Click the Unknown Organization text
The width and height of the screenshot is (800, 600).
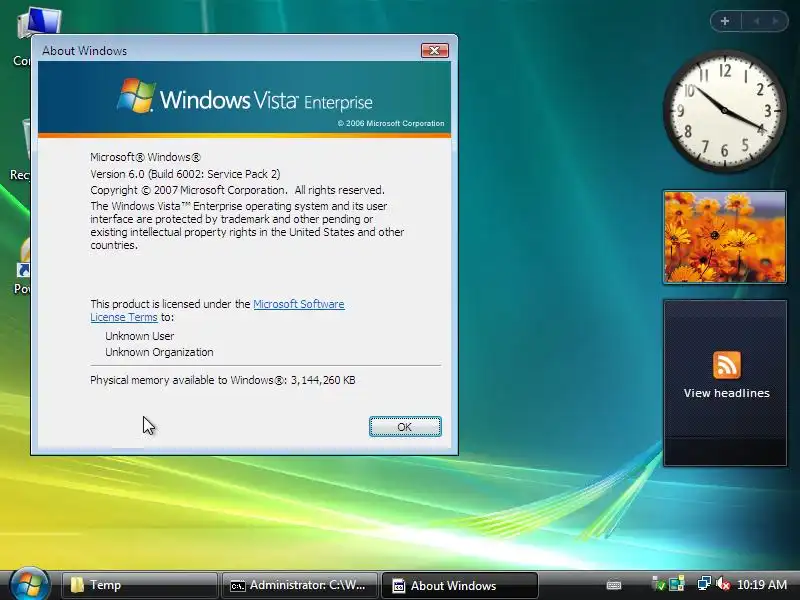click(x=159, y=352)
